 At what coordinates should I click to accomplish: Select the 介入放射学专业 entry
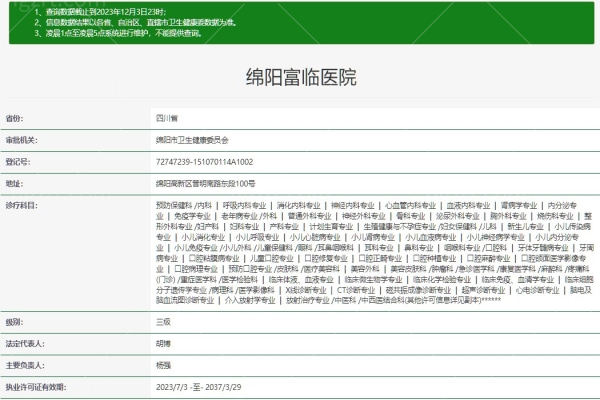[250, 300]
